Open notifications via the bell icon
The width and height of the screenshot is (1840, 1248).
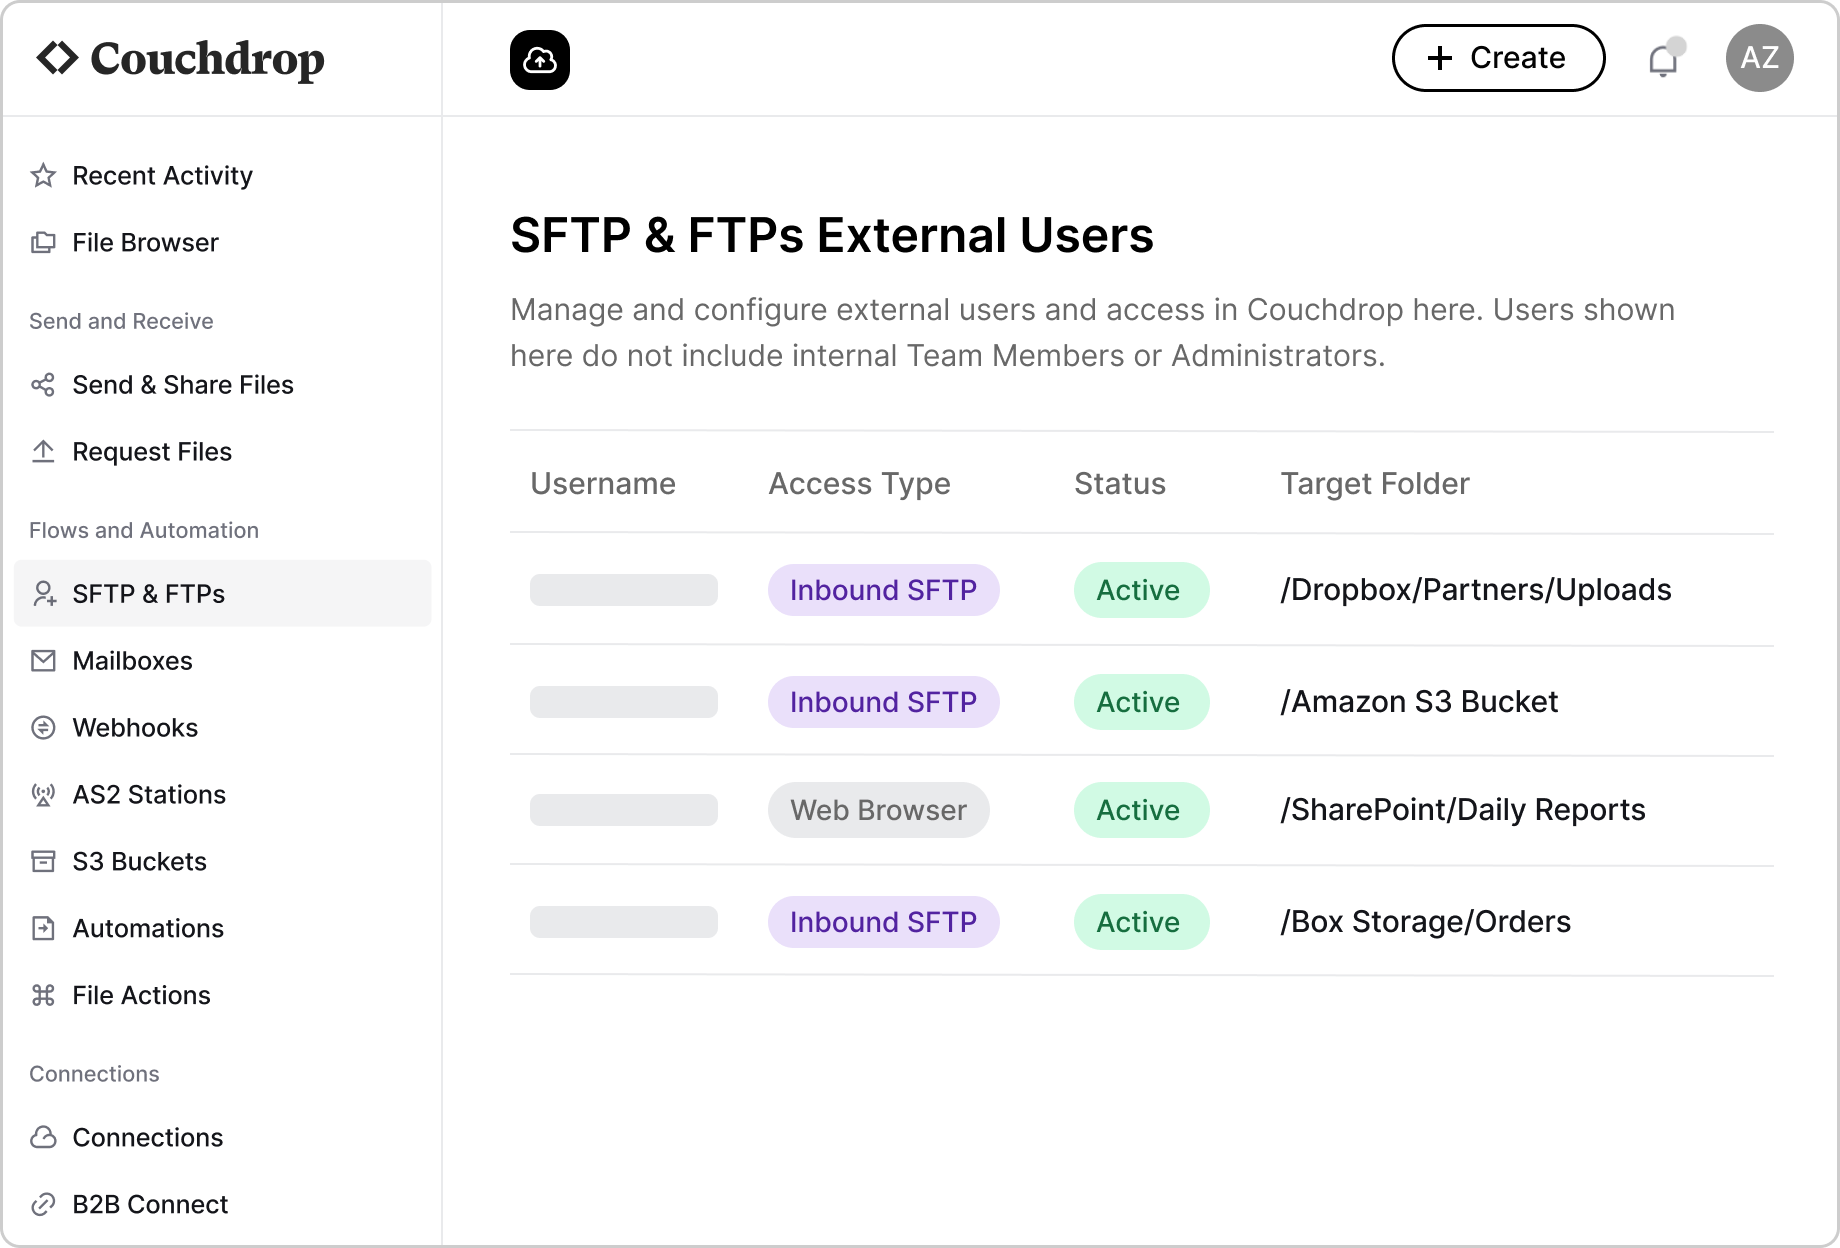point(1663,60)
